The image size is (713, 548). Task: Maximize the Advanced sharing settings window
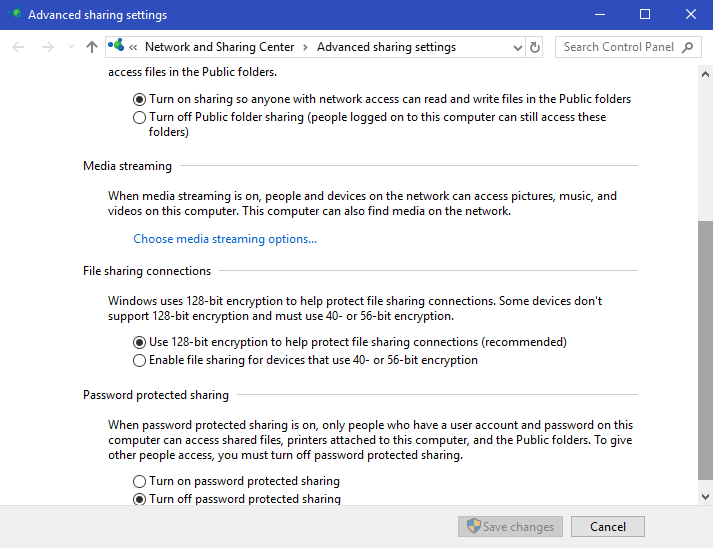[645, 15]
